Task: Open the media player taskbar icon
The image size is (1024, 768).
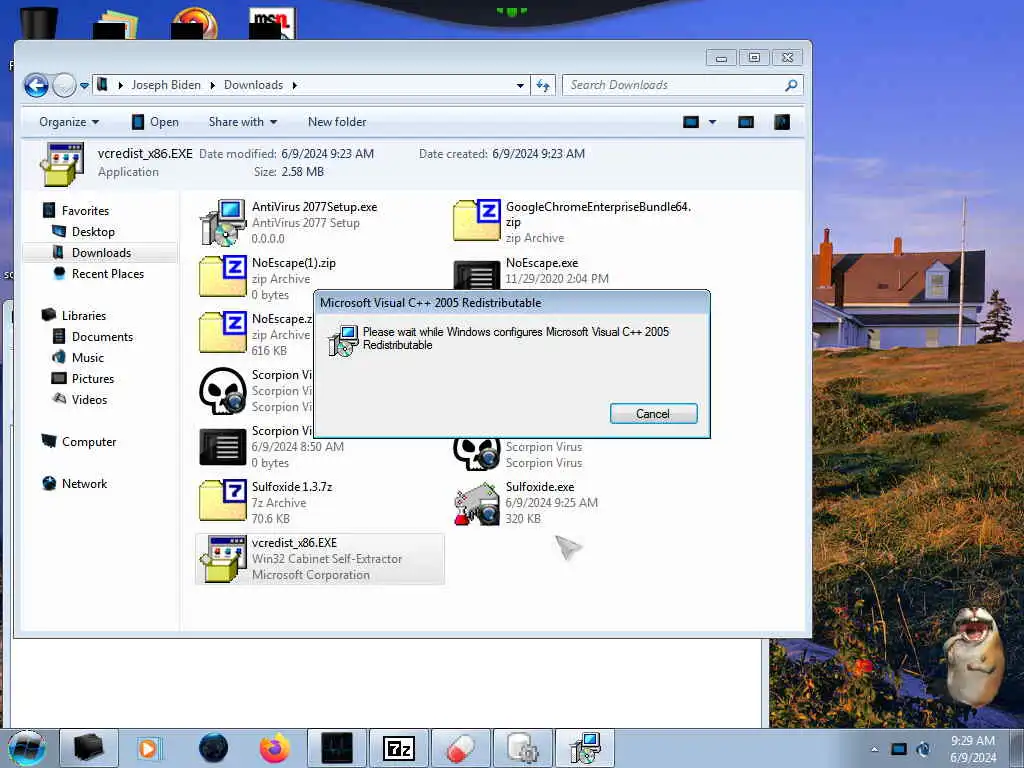Action: click(150, 748)
